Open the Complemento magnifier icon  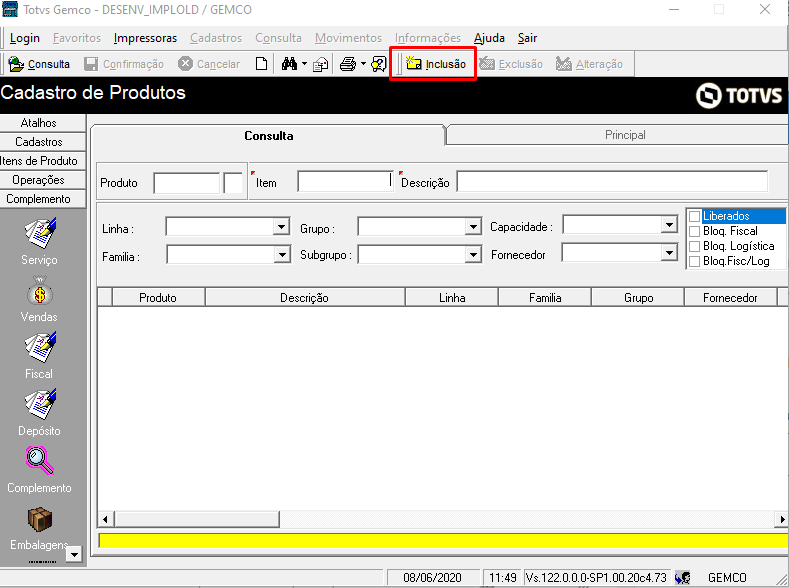pos(39,460)
